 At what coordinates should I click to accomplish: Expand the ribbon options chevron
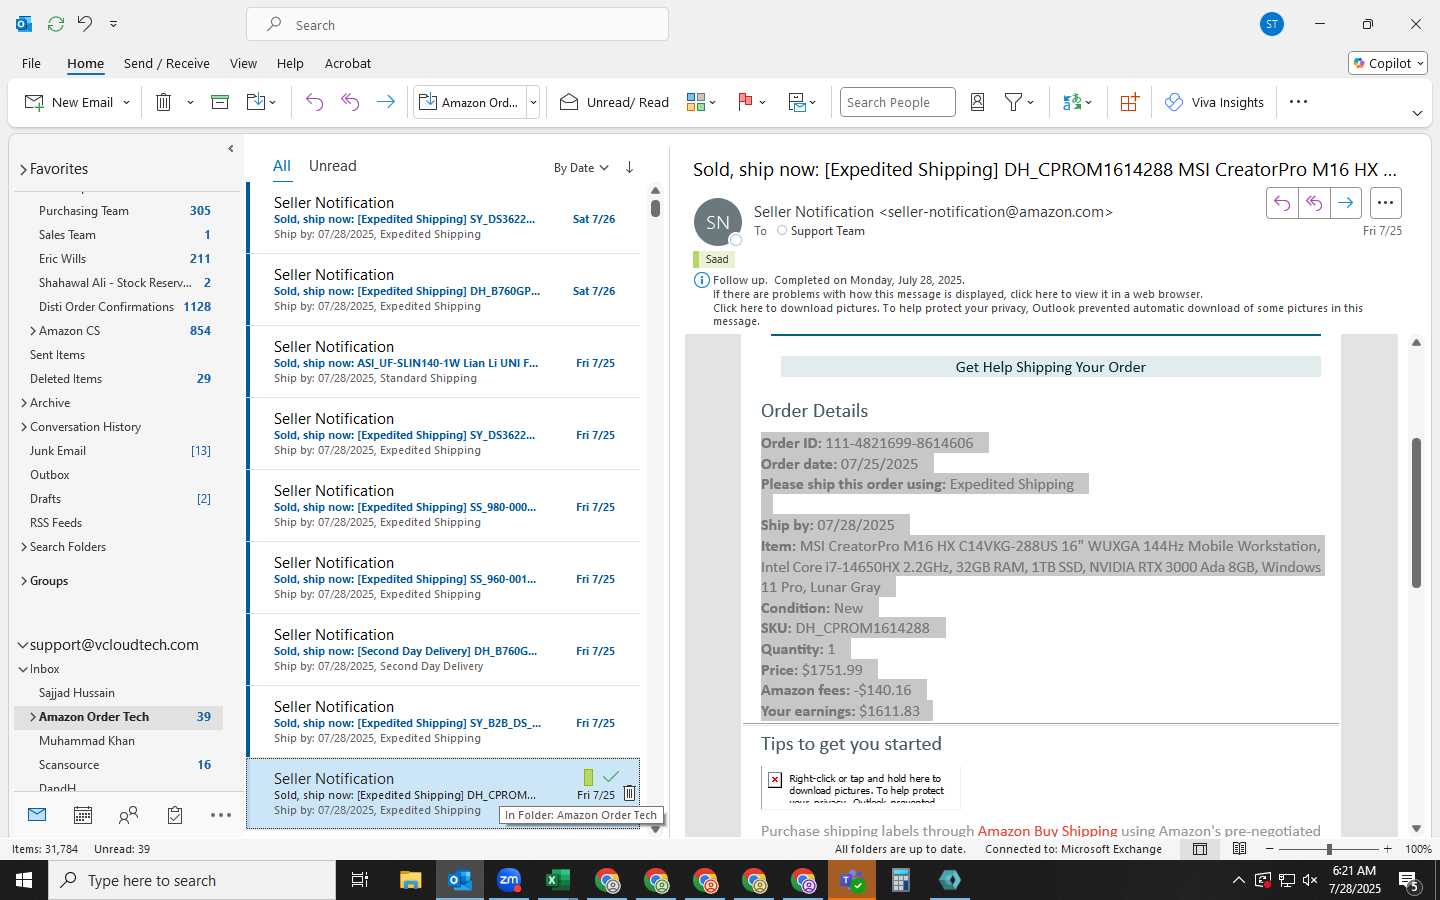[x=1417, y=113]
